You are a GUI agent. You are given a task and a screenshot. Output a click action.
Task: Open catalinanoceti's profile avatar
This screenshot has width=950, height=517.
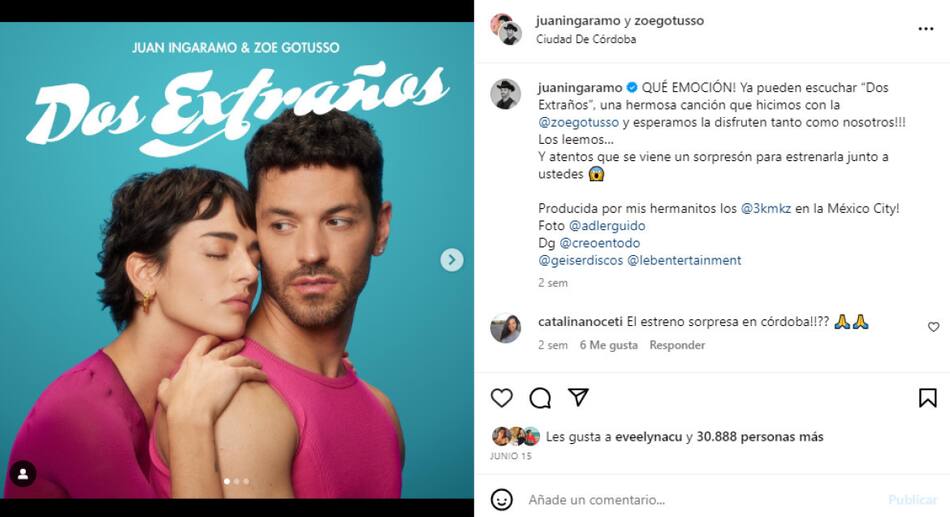(505, 328)
